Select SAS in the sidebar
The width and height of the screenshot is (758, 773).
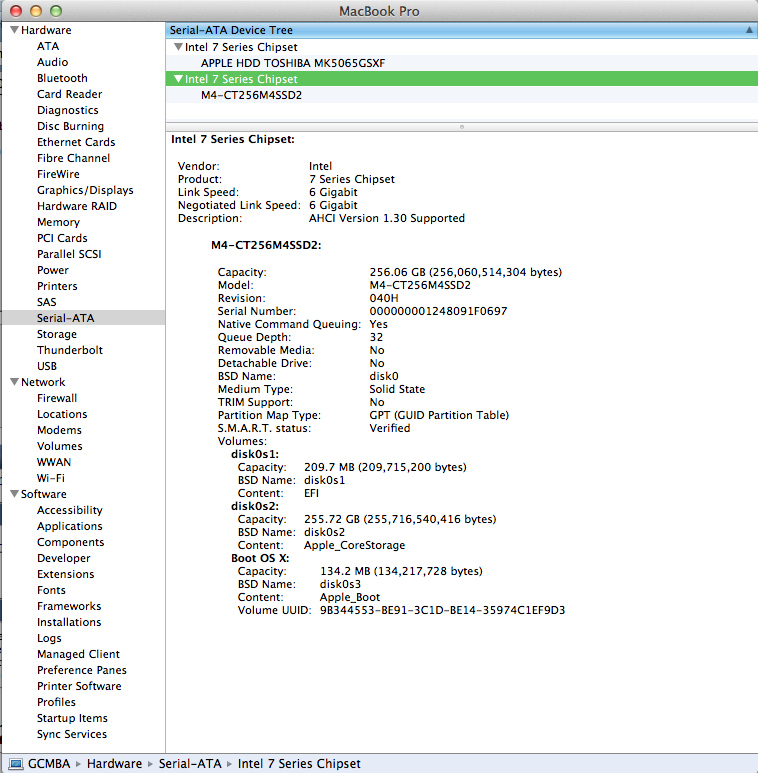point(47,302)
